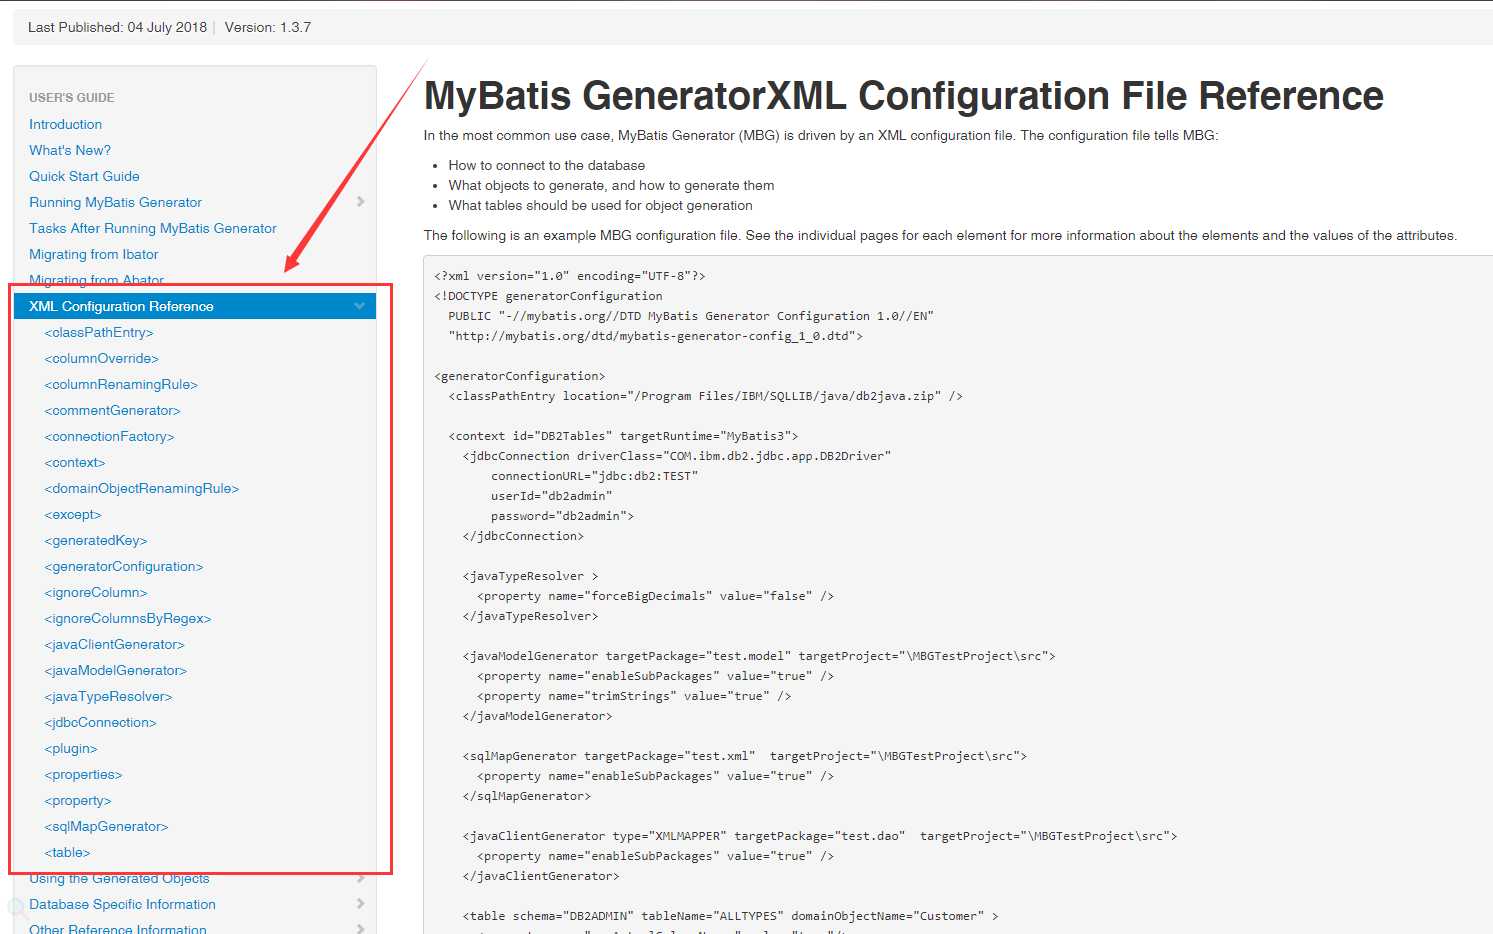This screenshot has height=934, width=1493.
Task: Open the <sqlMapGenerator> reference page
Action: (x=106, y=826)
